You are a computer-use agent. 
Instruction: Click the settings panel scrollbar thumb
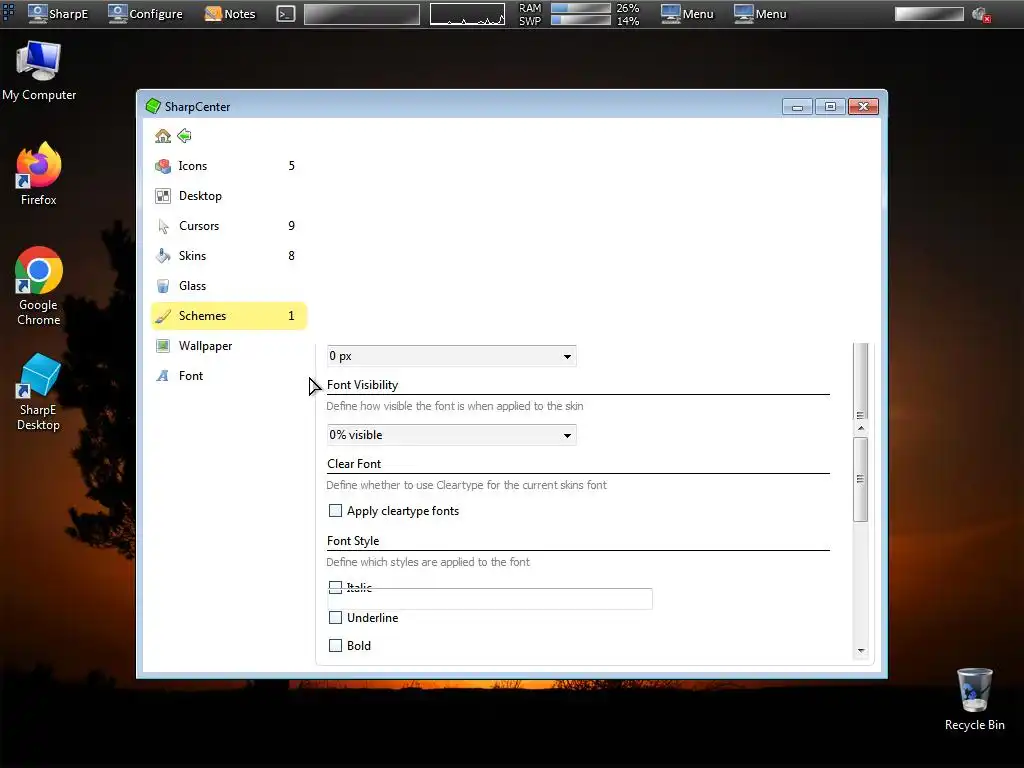861,479
